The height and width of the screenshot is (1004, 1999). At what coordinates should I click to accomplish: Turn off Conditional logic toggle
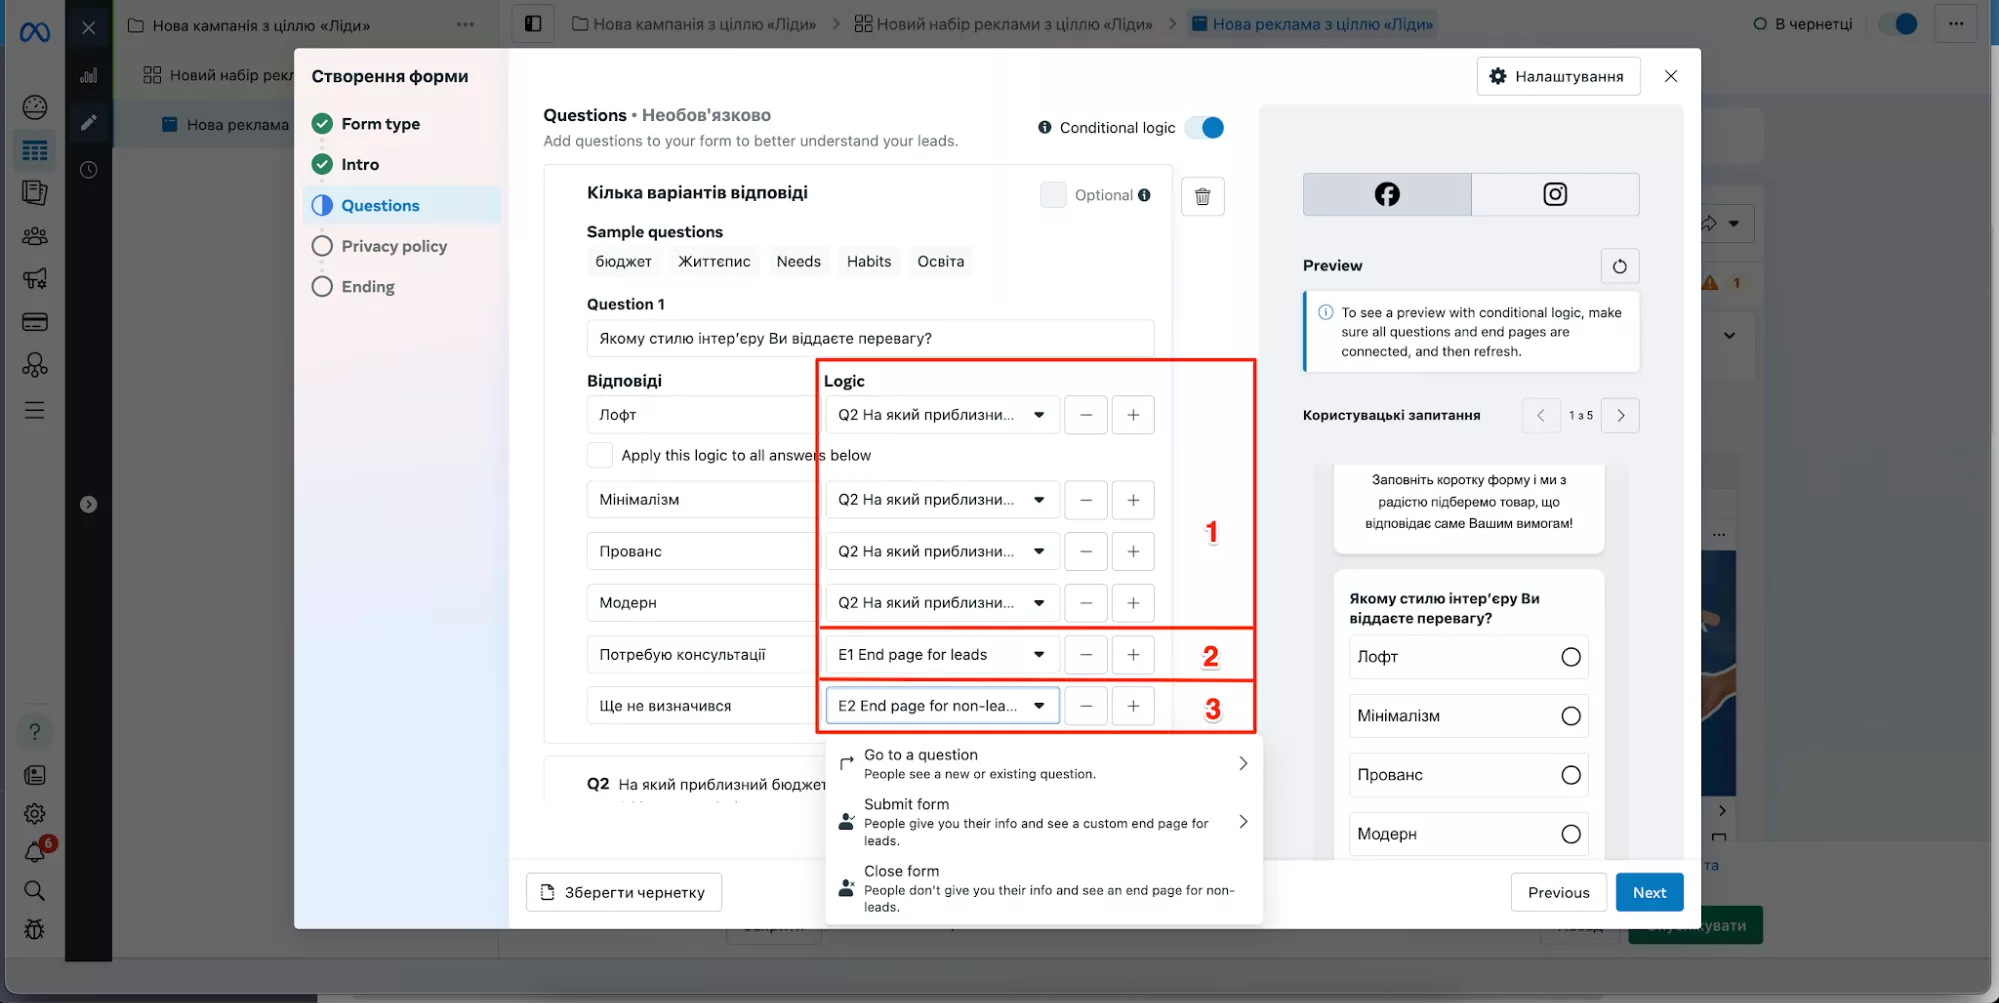click(1205, 128)
